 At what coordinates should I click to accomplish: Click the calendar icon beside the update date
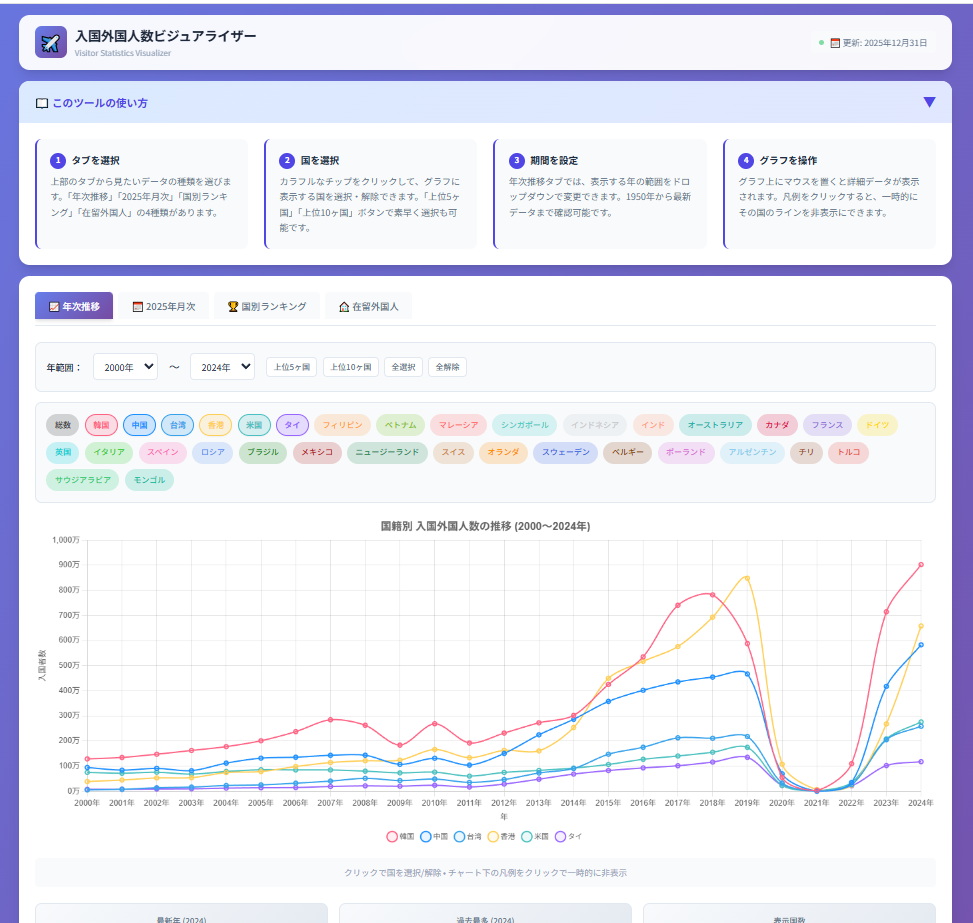835,43
